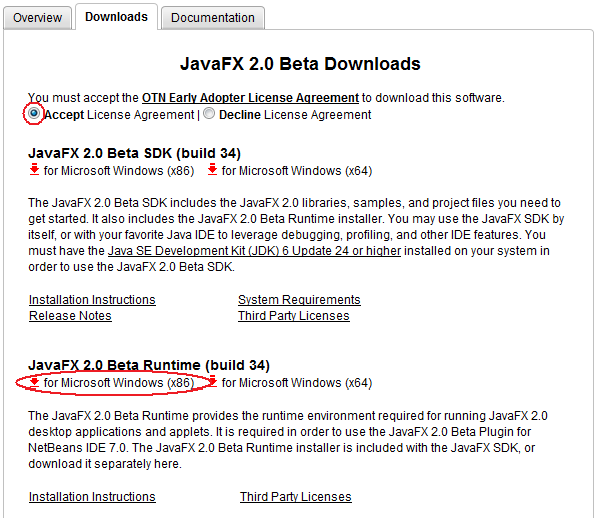This screenshot has width=601, height=518.
Task: Open Installation Instructions under the Beta SDK section
Action: (92, 300)
